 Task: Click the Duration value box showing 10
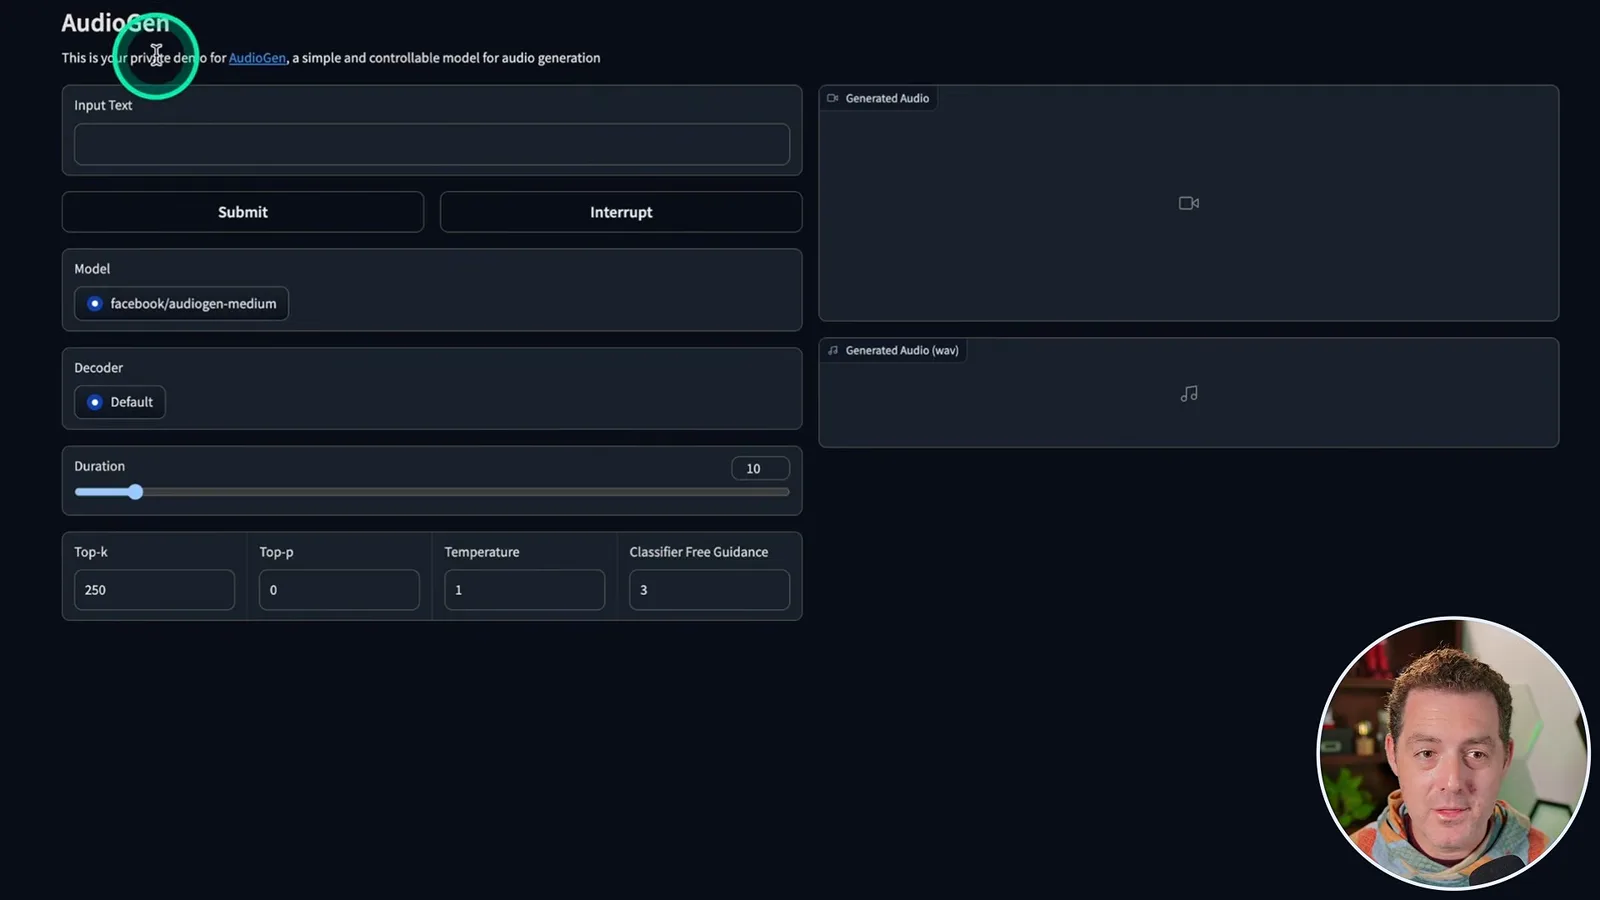coord(760,468)
